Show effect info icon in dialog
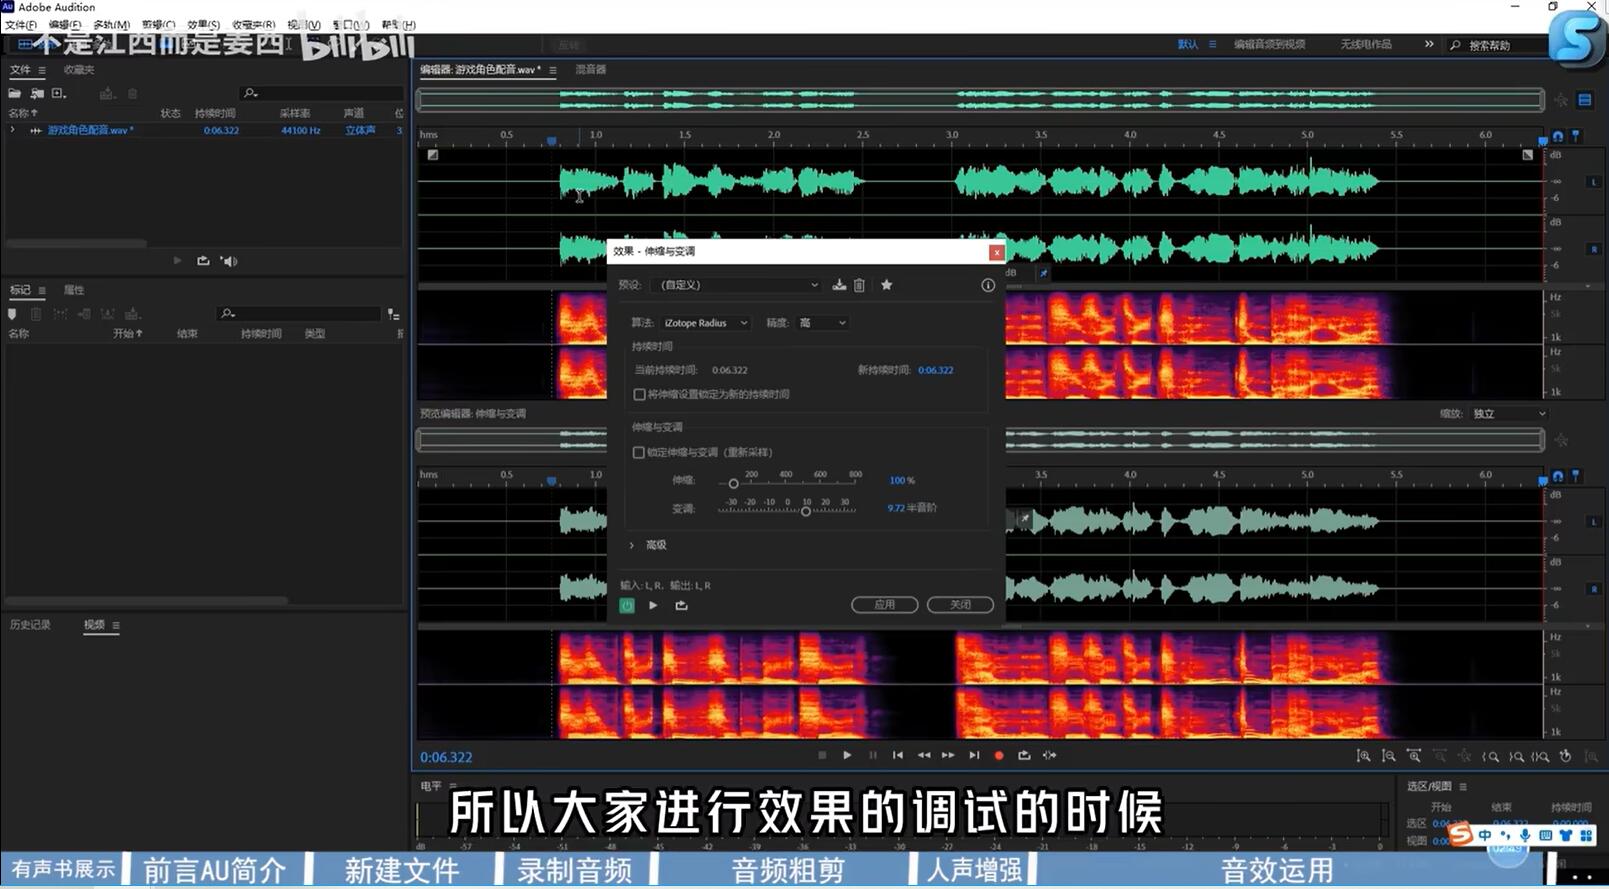Image resolution: width=1609 pixels, height=889 pixels. tap(987, 285)
